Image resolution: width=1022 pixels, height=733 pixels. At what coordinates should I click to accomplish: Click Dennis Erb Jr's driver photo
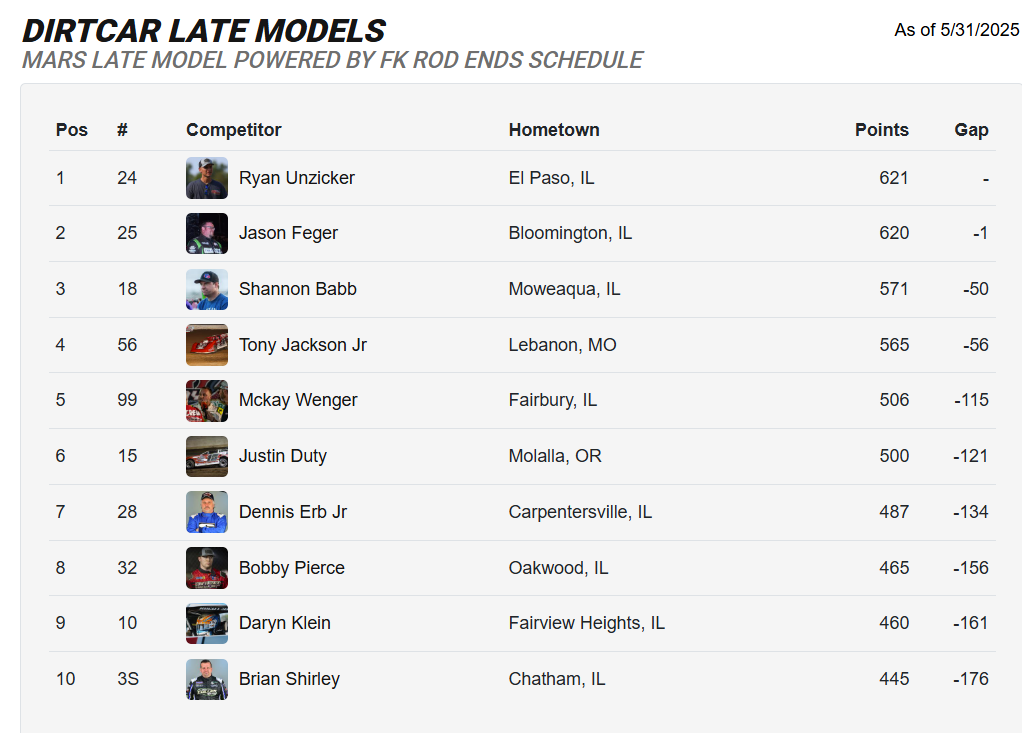click(207, 512)
